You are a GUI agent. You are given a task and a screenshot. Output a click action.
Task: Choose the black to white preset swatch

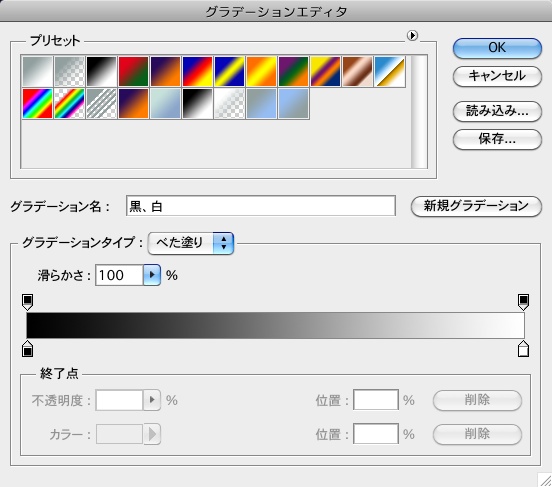pyautogui.click(x=101, y=71)
